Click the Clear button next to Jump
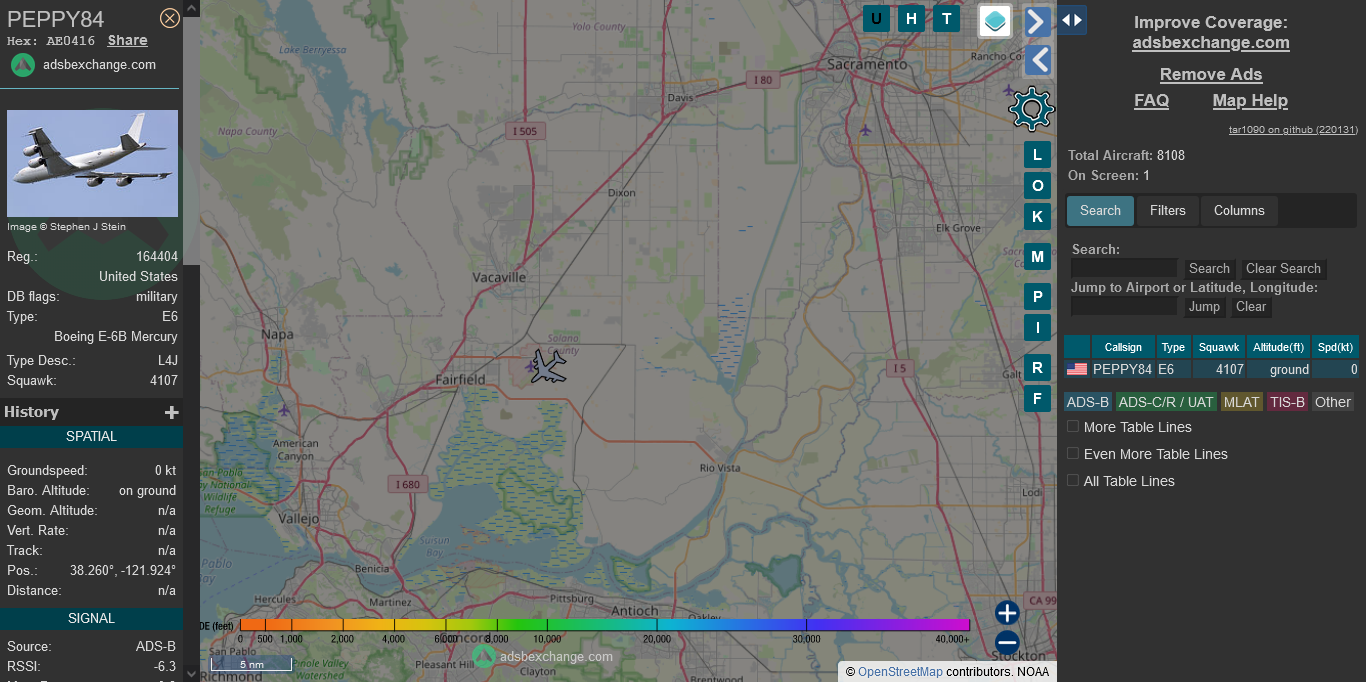Viewport: 1366px width, 682px height. pos(1251,307)
